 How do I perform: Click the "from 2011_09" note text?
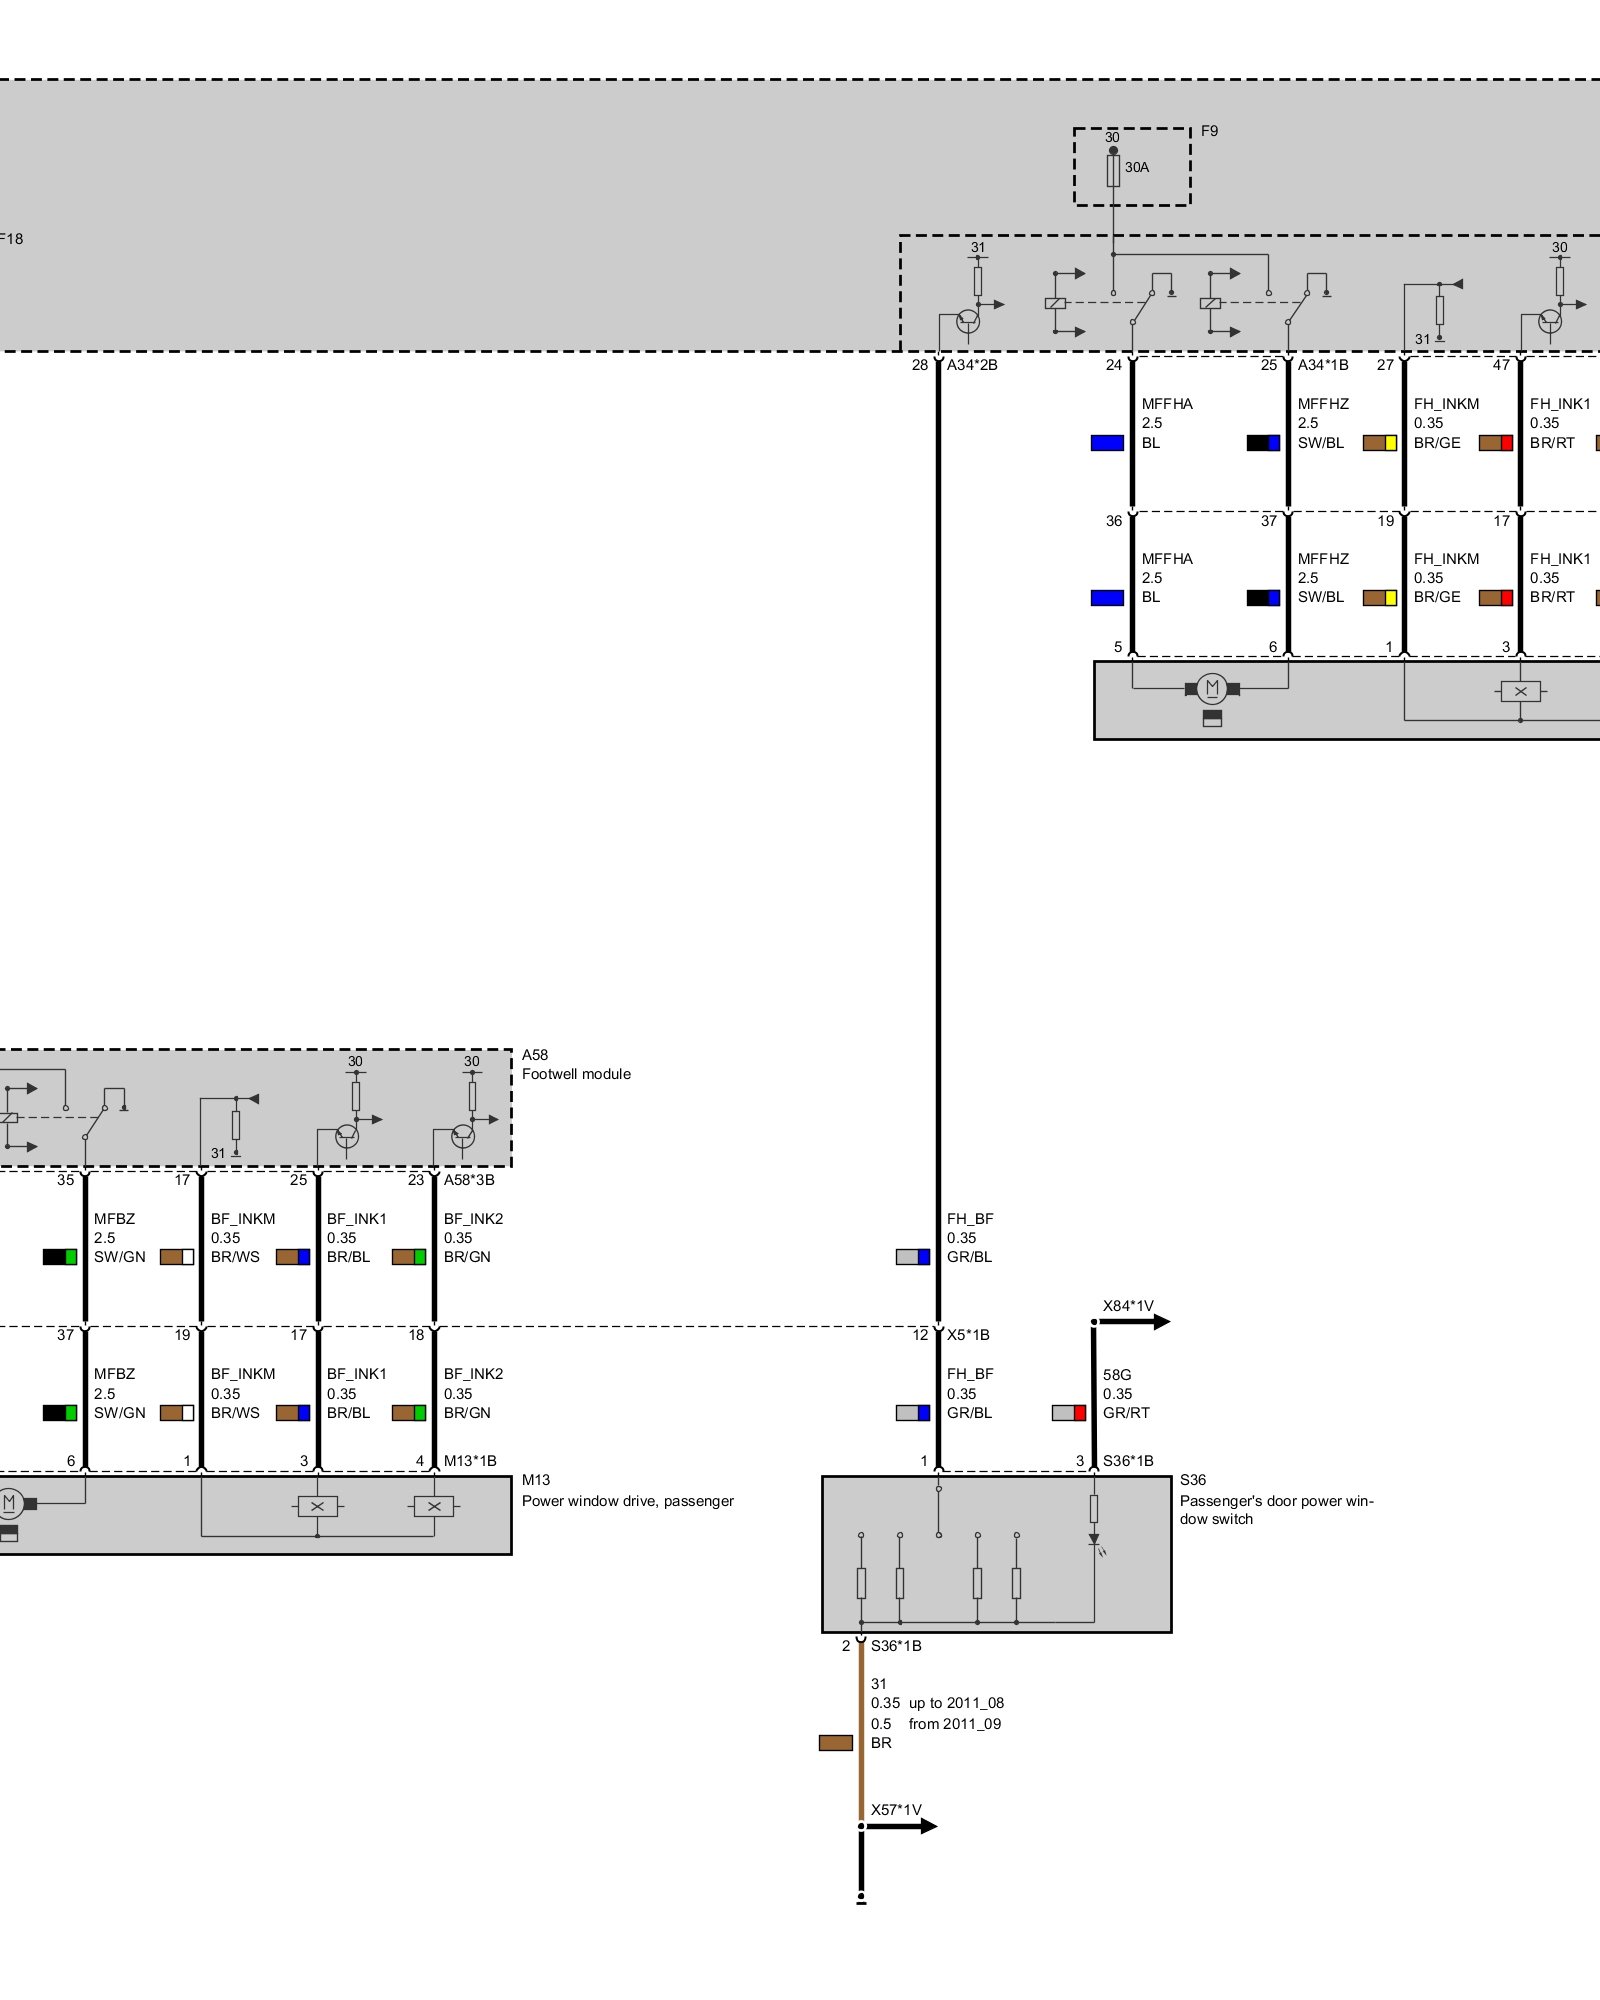tap(954, 1724)
